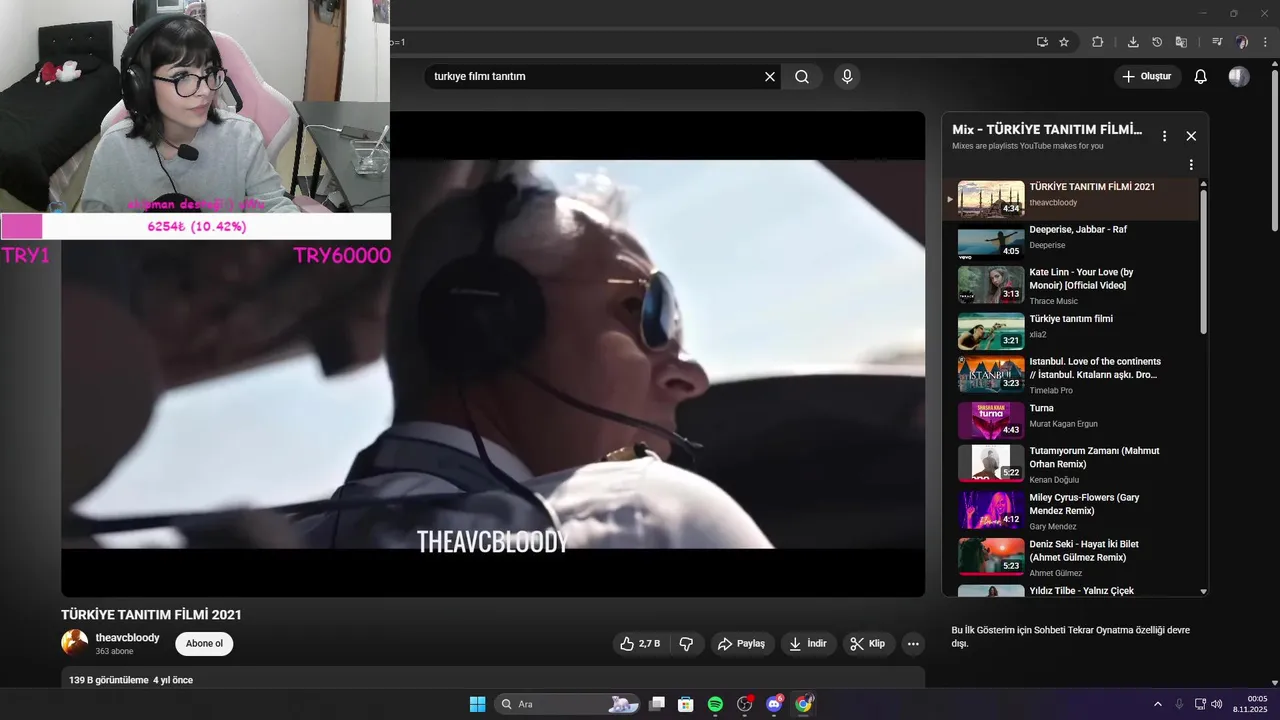Like the video (2,7 B)
The width and height of the screenshot is (1280, 720).
640,644
